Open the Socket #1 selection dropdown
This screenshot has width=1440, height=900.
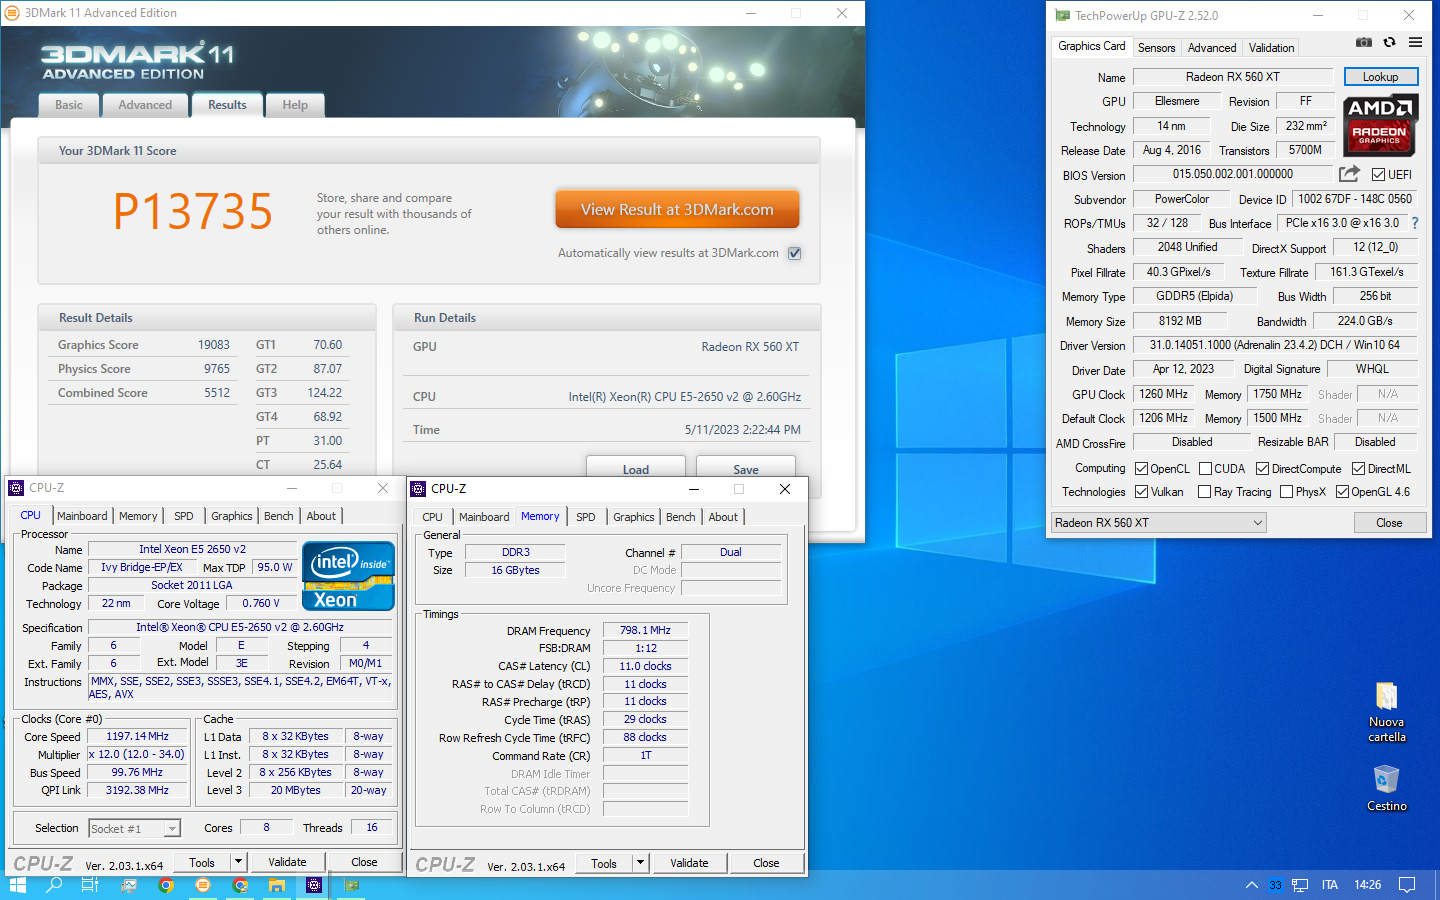click(x=135, y=828)
